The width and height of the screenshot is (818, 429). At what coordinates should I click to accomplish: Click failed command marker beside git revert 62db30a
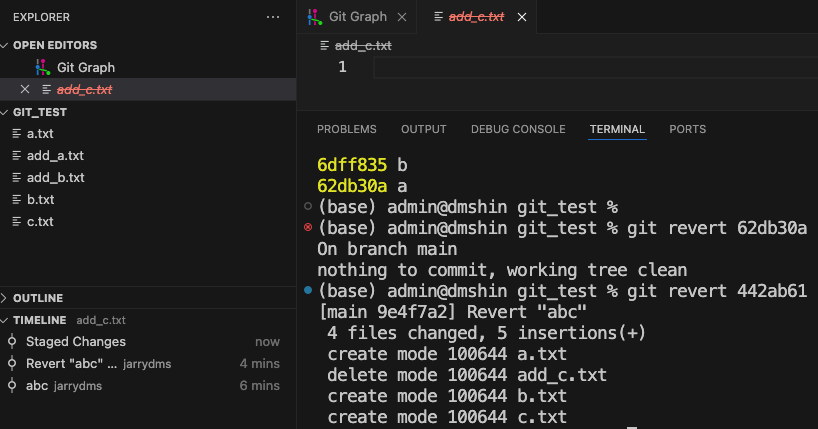308,227
